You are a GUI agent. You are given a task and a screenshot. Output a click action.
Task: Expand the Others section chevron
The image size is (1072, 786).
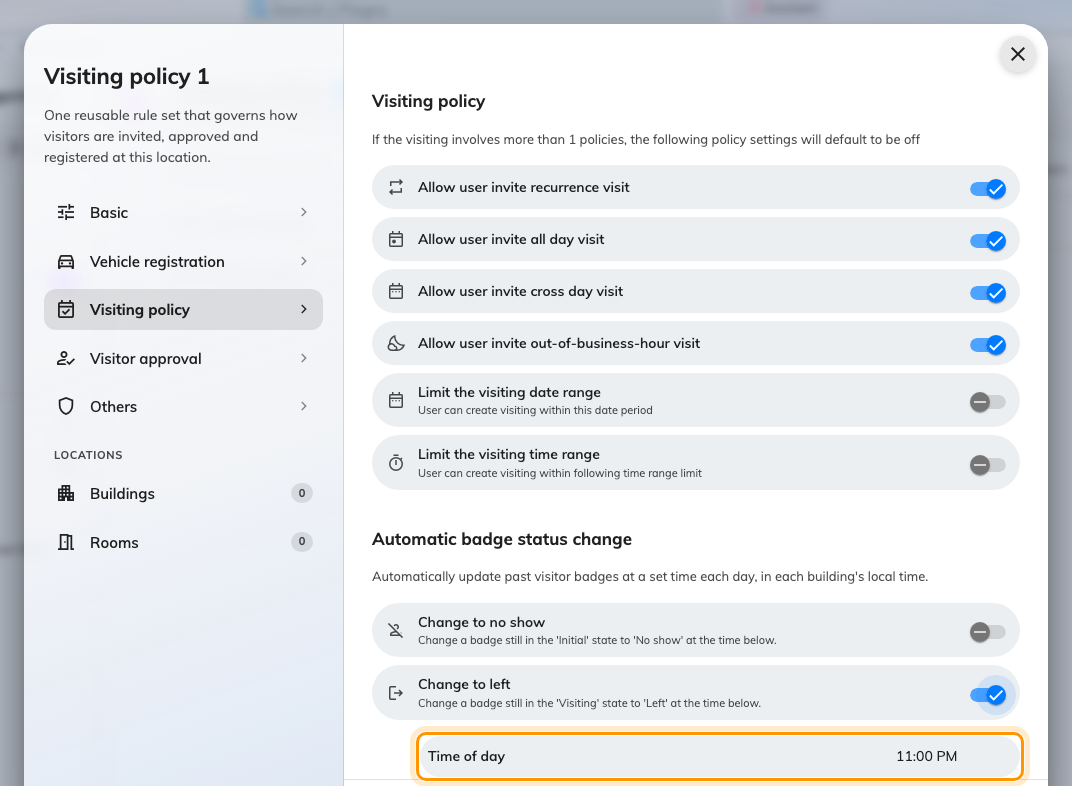(x=304, y=407)
